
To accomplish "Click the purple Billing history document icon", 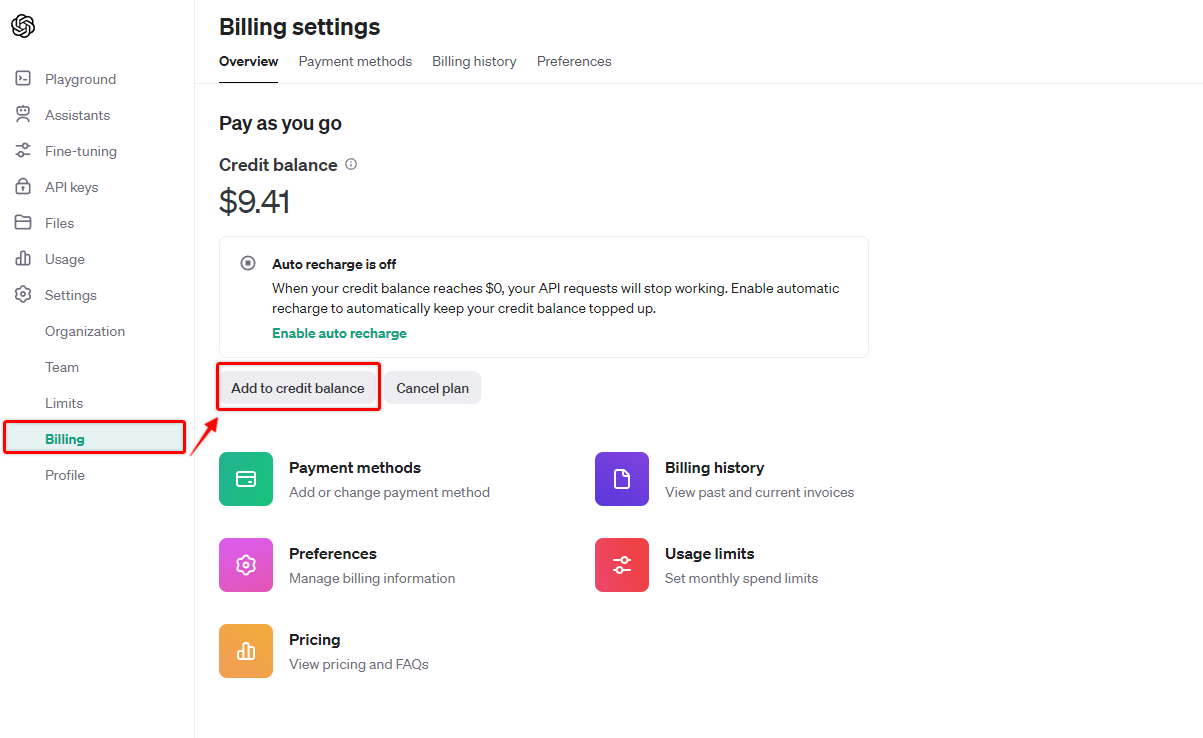I will (x=622, y=479).
